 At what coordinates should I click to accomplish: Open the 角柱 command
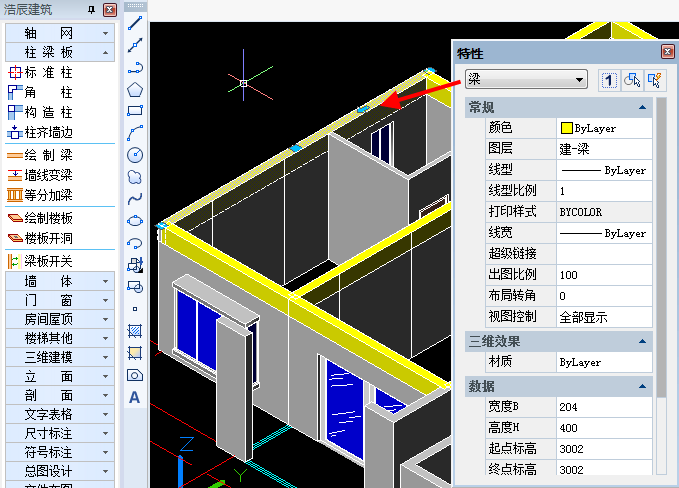pyautogui.click(x=40, y=92)
